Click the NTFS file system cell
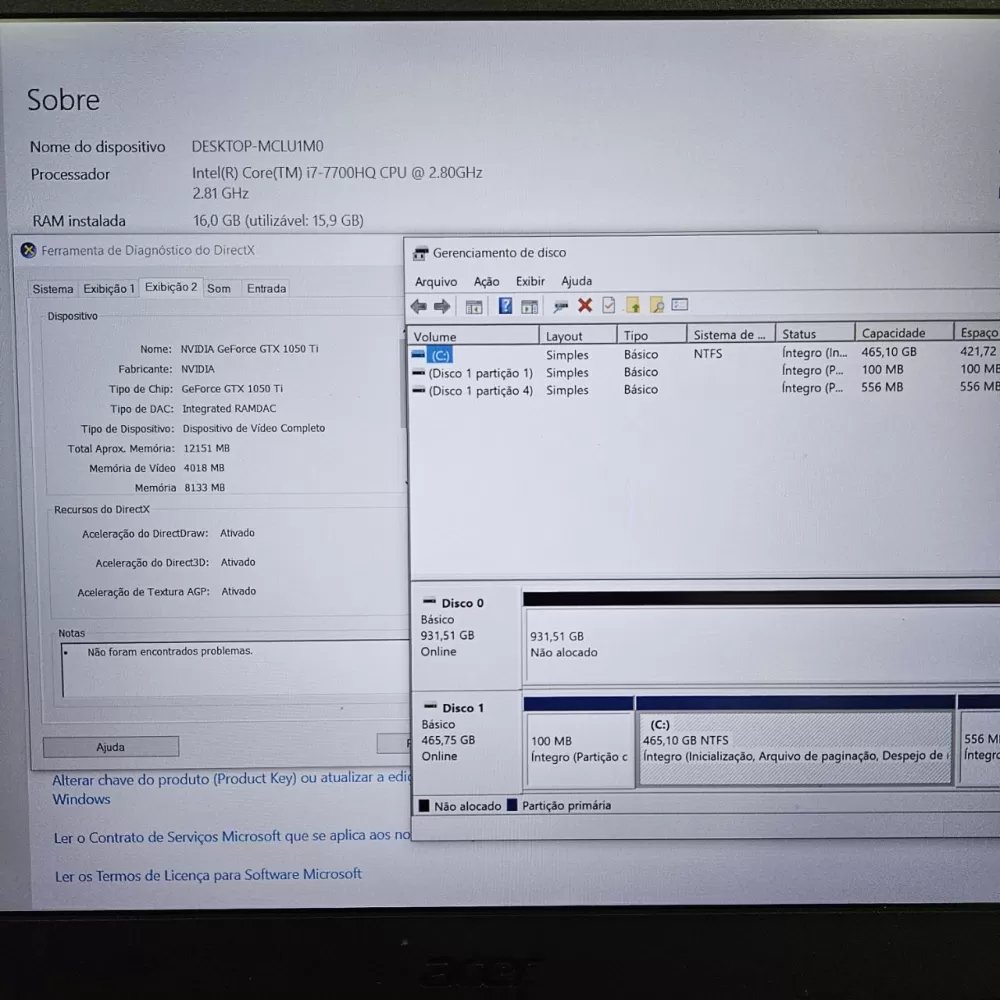The image size is (1000, 1000). pos(708,353)
